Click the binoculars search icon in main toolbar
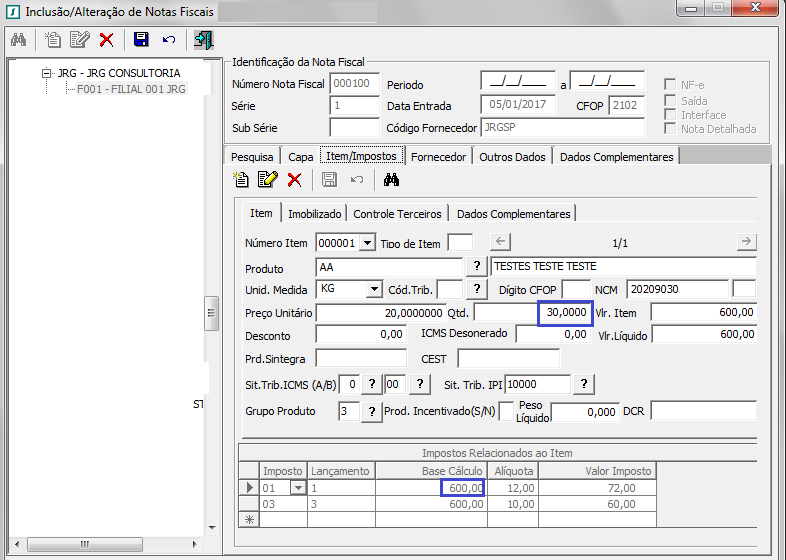The image size is (786, 560). 18,40
